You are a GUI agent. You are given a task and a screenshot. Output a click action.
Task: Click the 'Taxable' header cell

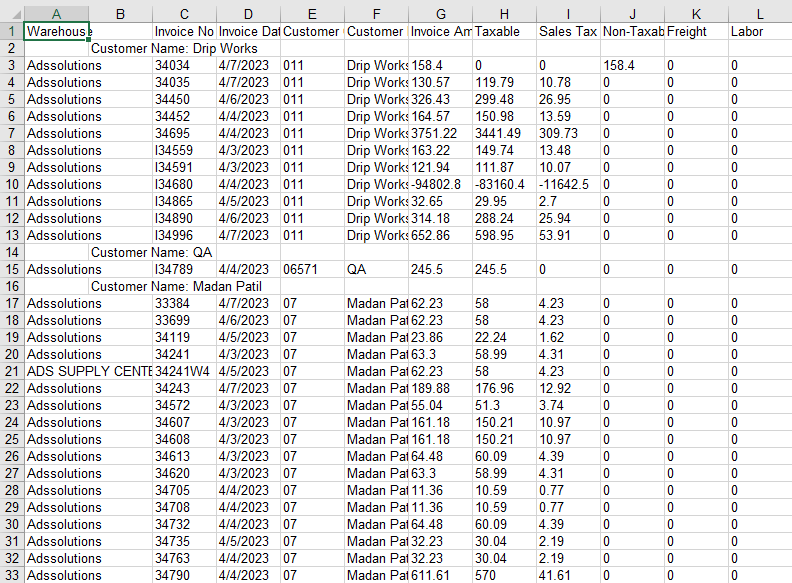coord(504,31)
